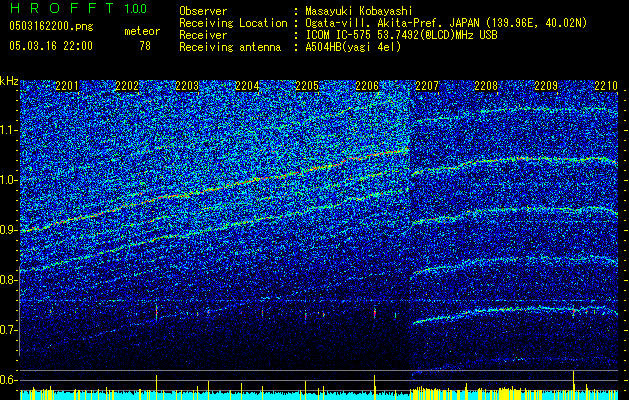Viewport: 629px width, 400px height.
Task: Click the 'Receiver' field label
Action: click(203, 35)
